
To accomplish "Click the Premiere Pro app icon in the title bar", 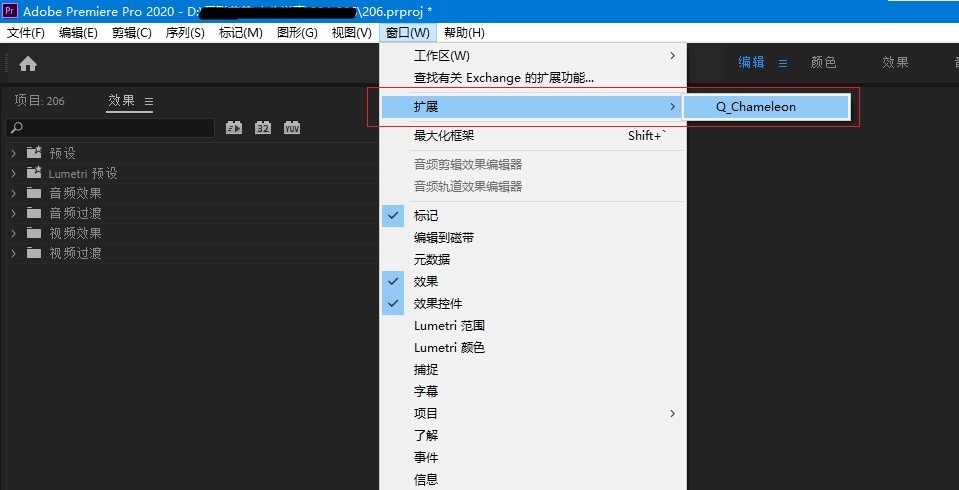I will 10,10.
